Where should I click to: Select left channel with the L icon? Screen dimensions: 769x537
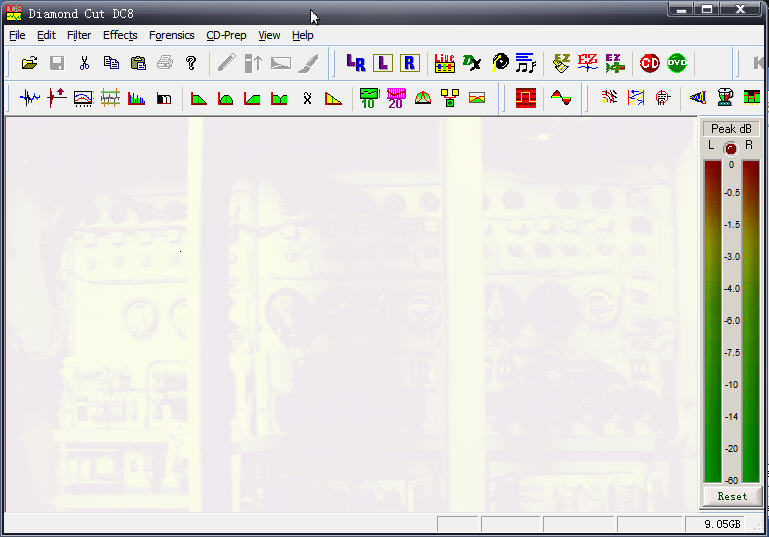click(x=383, y=63)
